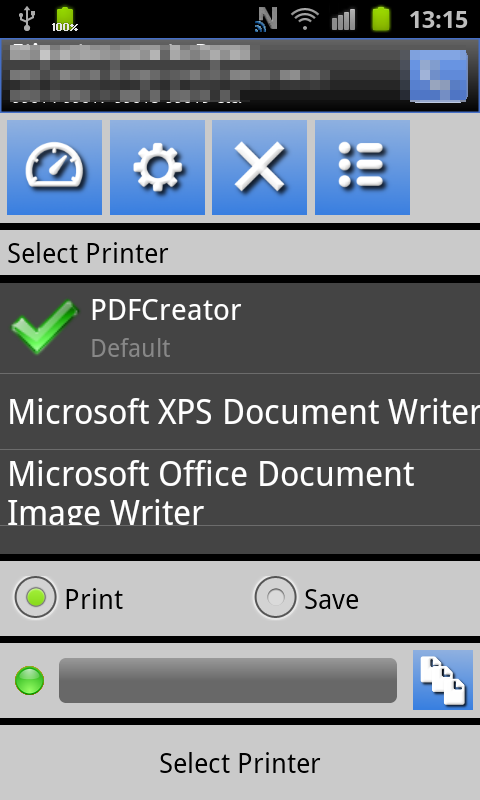Tap the green checkmark beside PDFCreator
Viewport: 480px width, 800px height.
point(44,327)
